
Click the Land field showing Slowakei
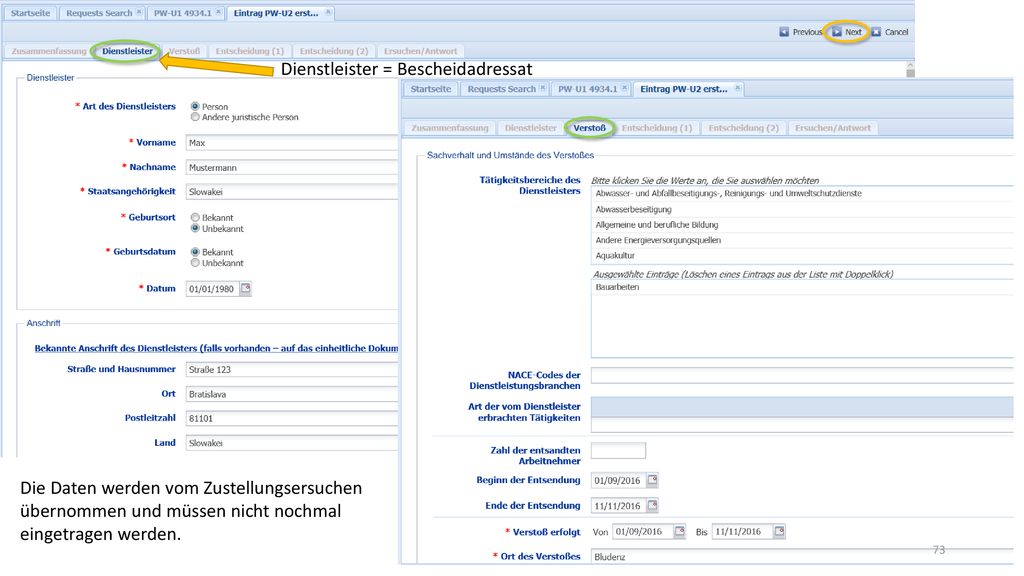(x=292, y=443)
